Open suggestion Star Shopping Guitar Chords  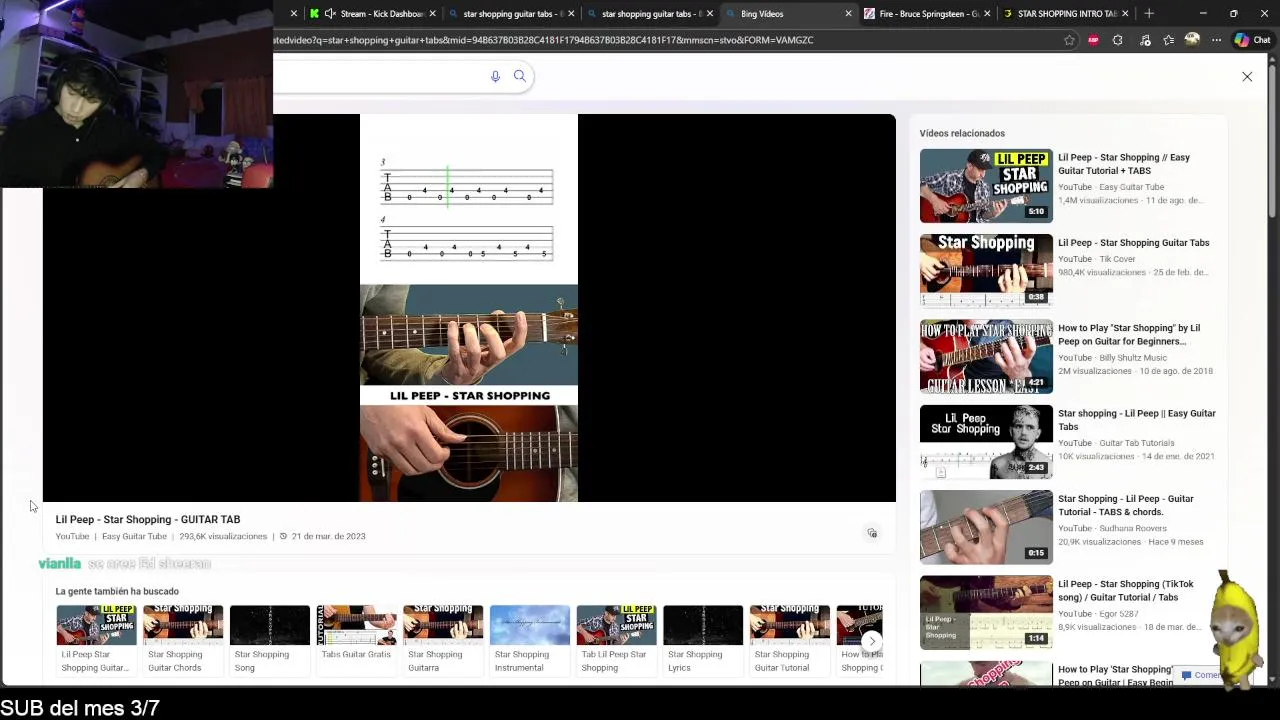click(x=183, y=640)
